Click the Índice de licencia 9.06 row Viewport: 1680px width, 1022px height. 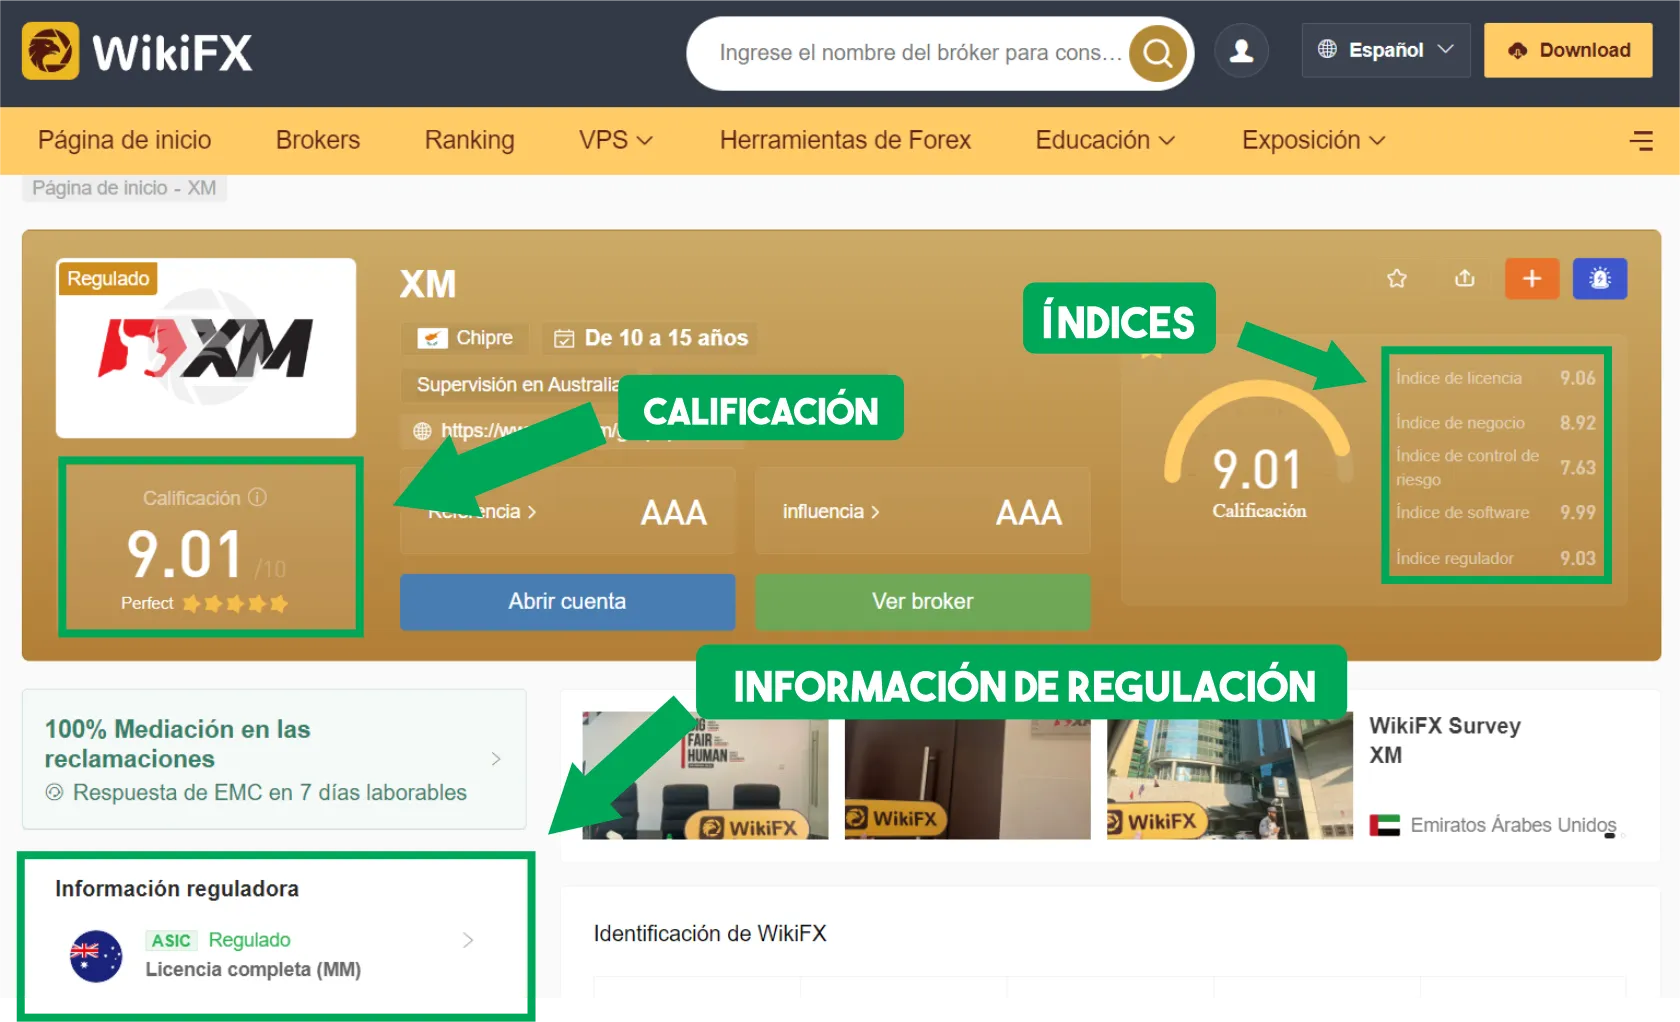tap(1496, 378)
